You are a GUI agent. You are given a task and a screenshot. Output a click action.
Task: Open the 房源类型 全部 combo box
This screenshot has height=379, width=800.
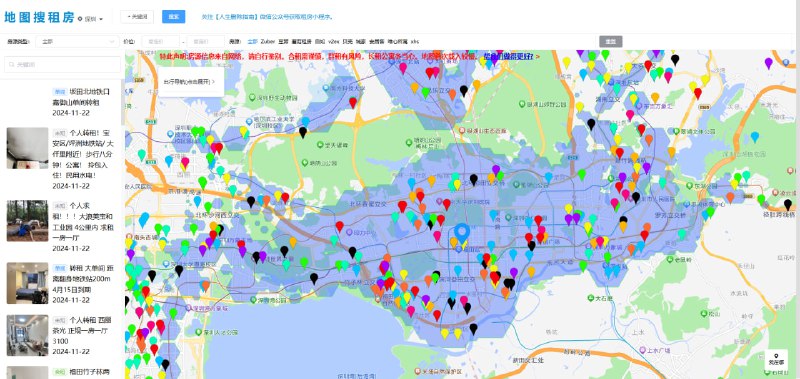tap(78, 41)
